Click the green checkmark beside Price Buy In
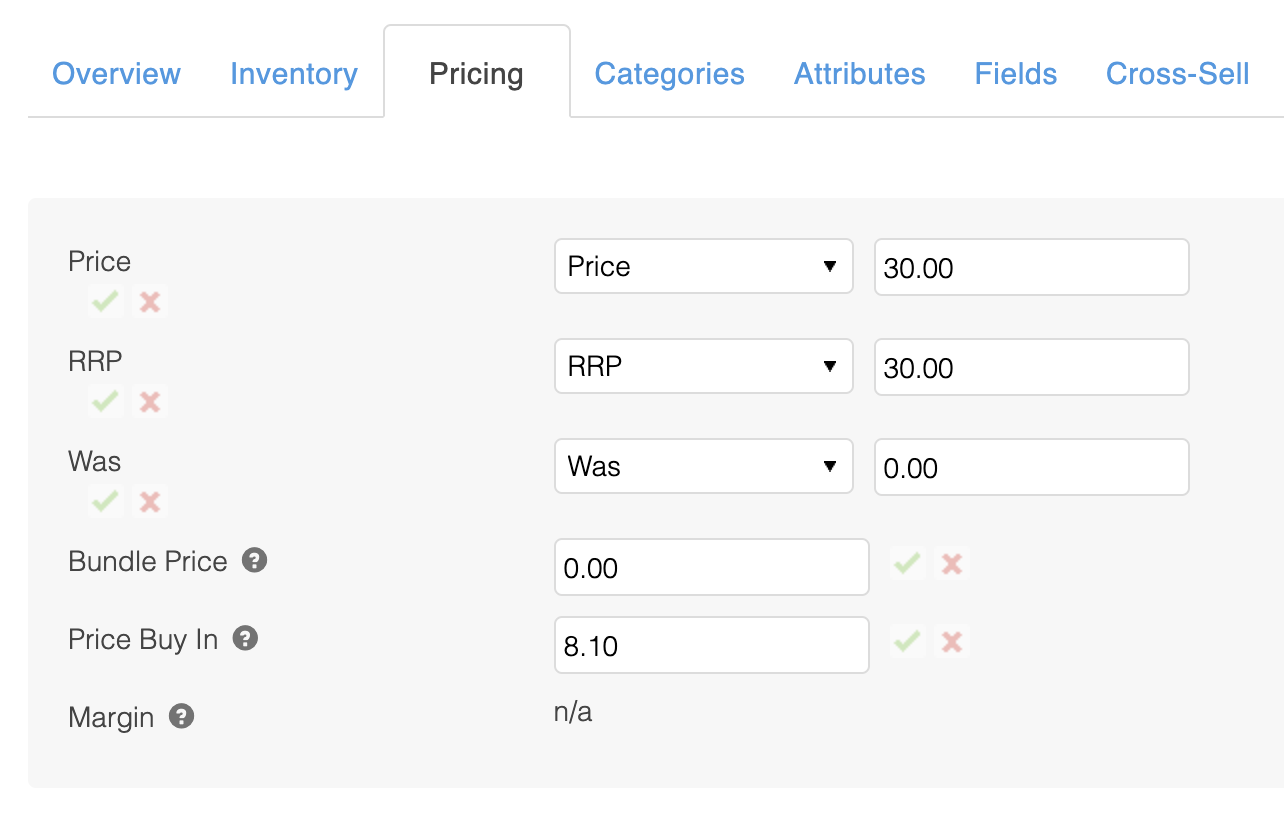Viewport: 1284px width, 820px height. (x=907, y=641)
